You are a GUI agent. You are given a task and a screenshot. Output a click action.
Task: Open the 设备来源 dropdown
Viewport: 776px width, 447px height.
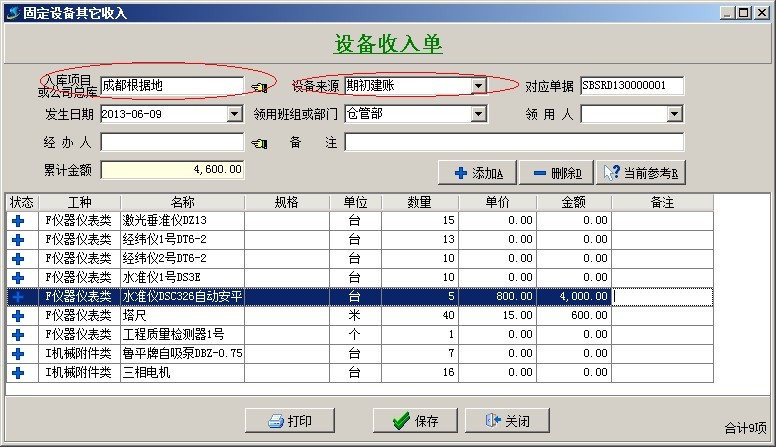click(x=478, y=86)
